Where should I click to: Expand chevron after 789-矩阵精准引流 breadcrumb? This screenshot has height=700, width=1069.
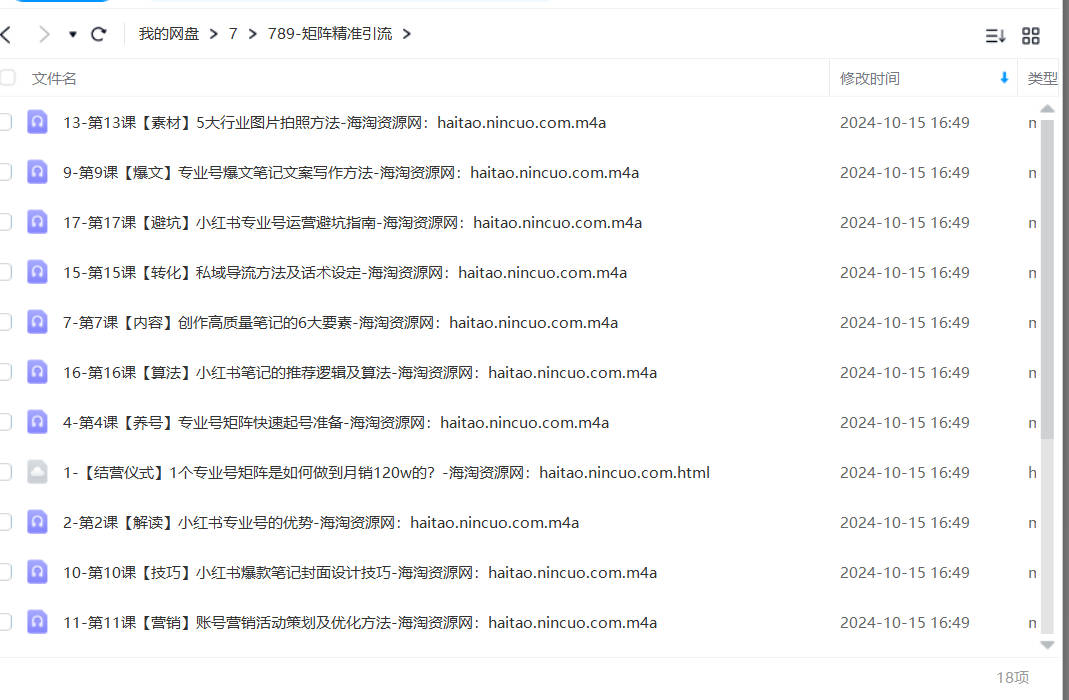point(407,34)
